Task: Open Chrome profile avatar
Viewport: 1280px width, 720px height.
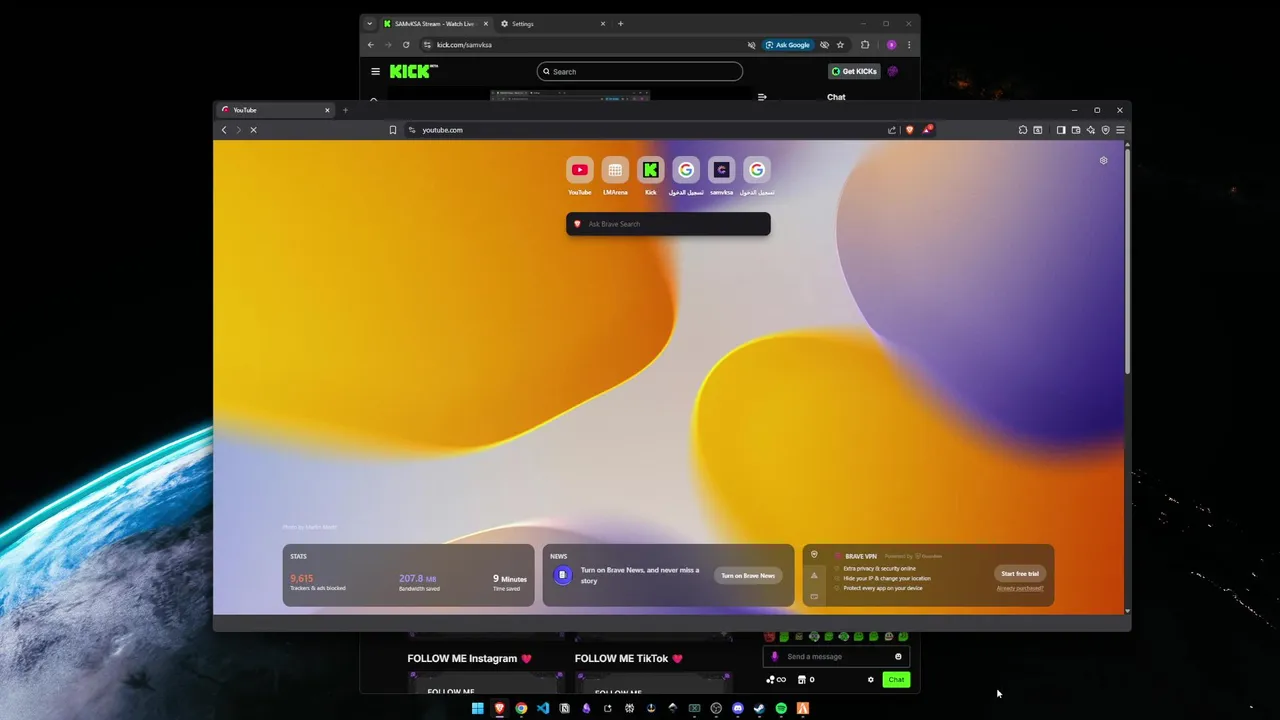Action: tap(892, 45)
